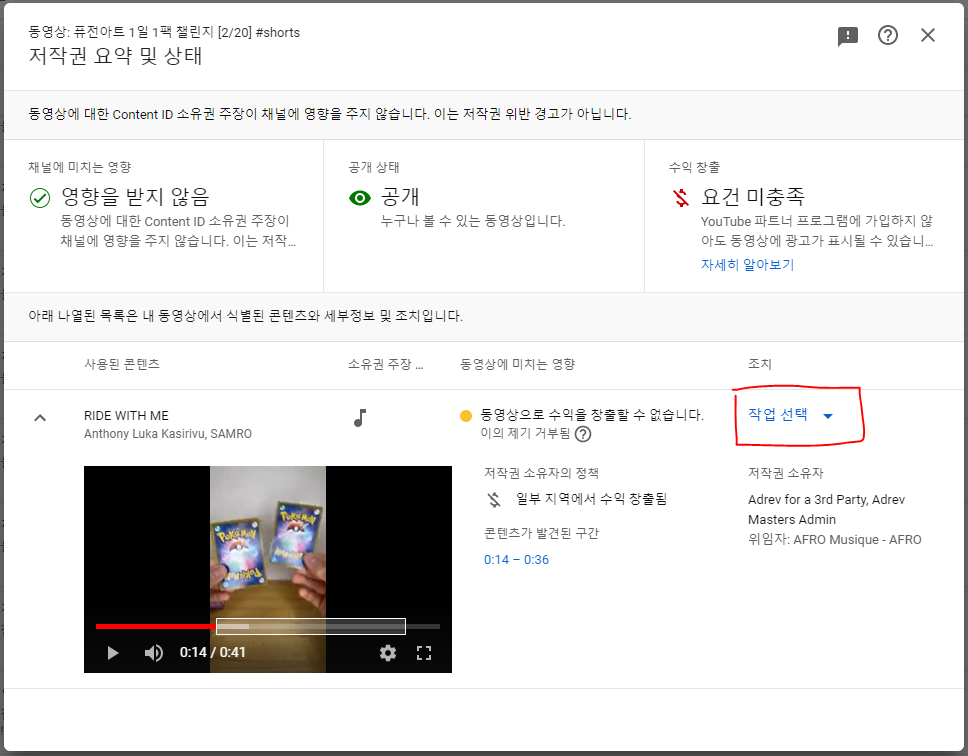Click the red crossed dollar monetization icon
Image resolution: width=968 pixels, height=756 pixels.
pyautogui.click(x=680, y=197)
